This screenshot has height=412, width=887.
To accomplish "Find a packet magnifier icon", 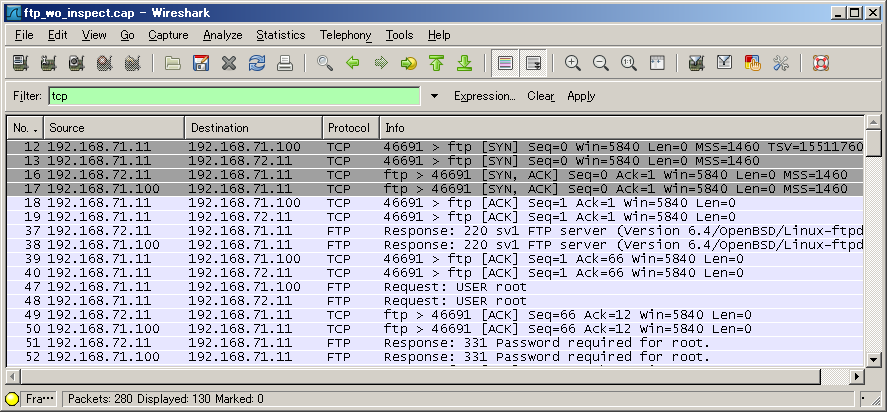I will point(325,63).
